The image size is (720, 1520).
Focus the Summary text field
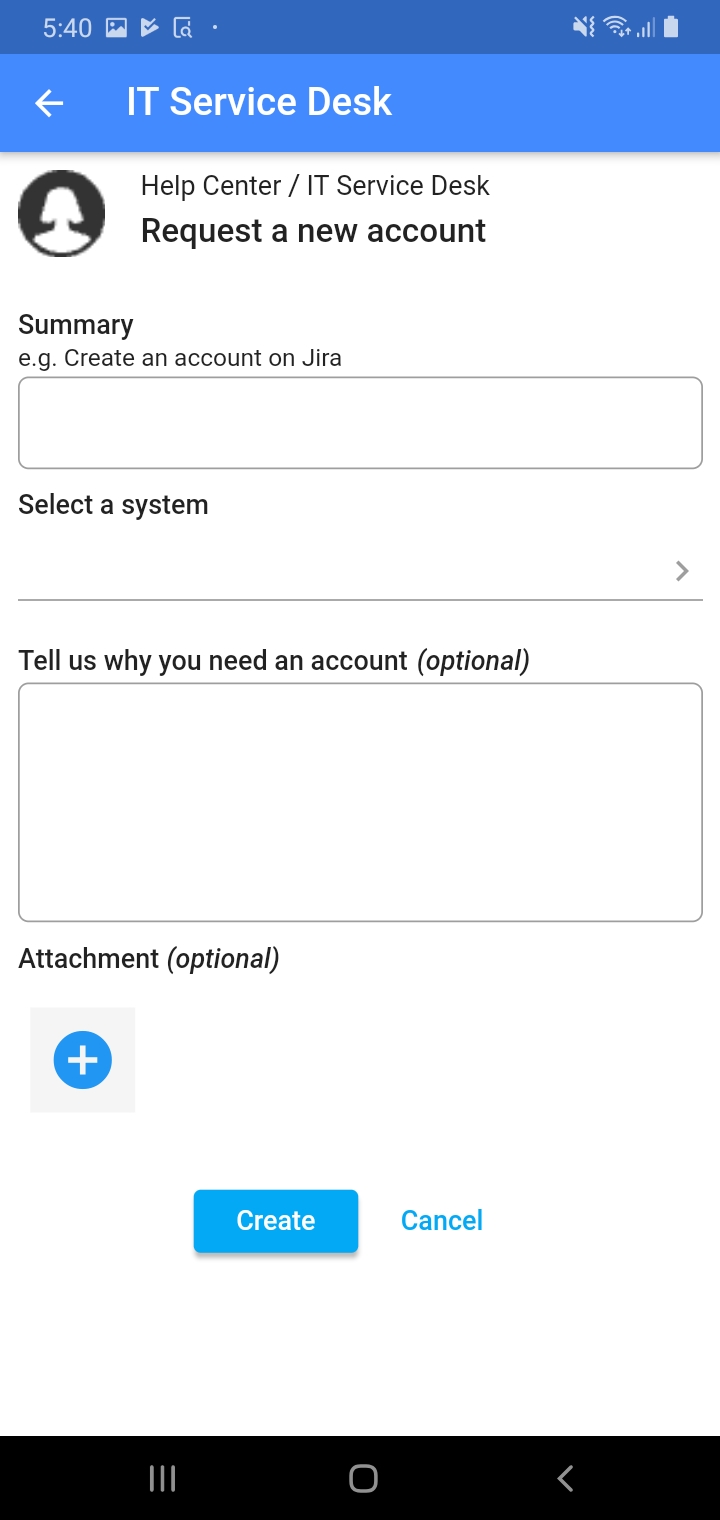click(x=360, y=422)
